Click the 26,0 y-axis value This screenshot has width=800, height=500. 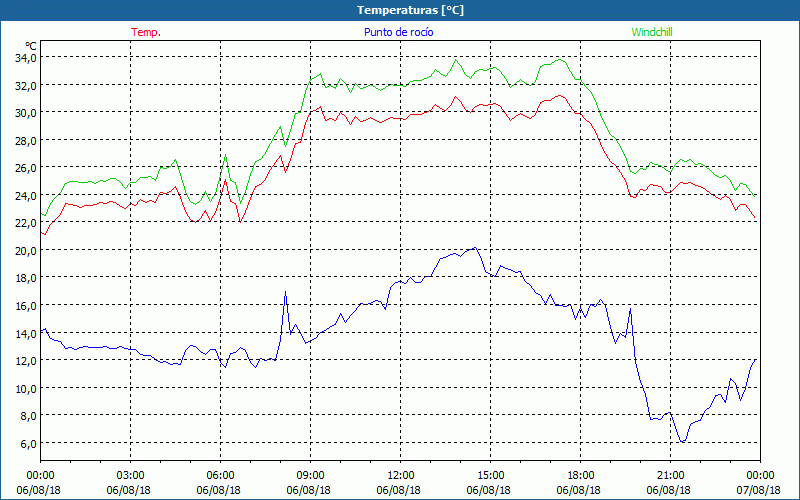point(26,168)
